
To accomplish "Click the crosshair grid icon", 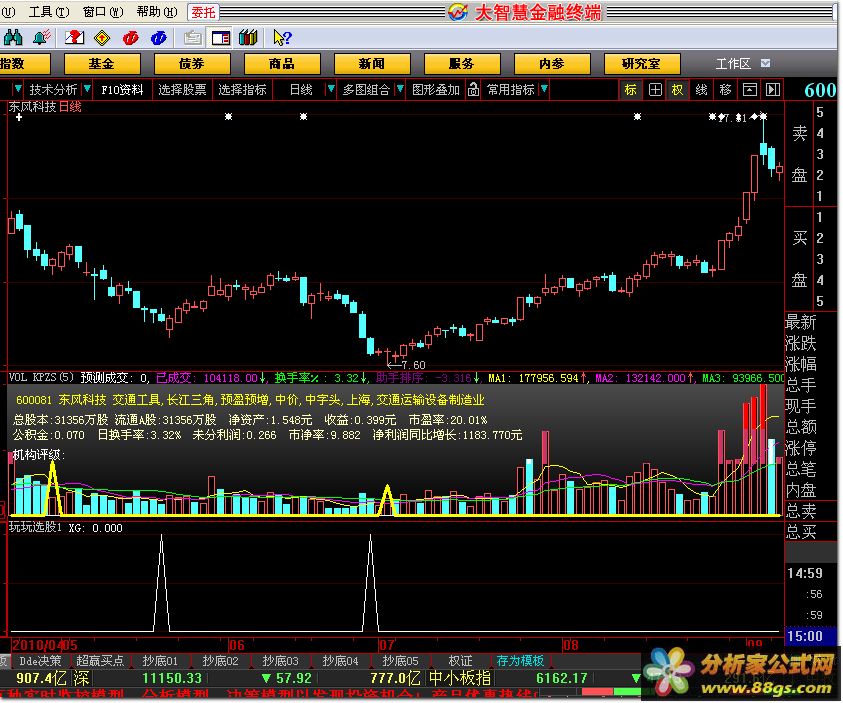I will click(x=655, y=90).
